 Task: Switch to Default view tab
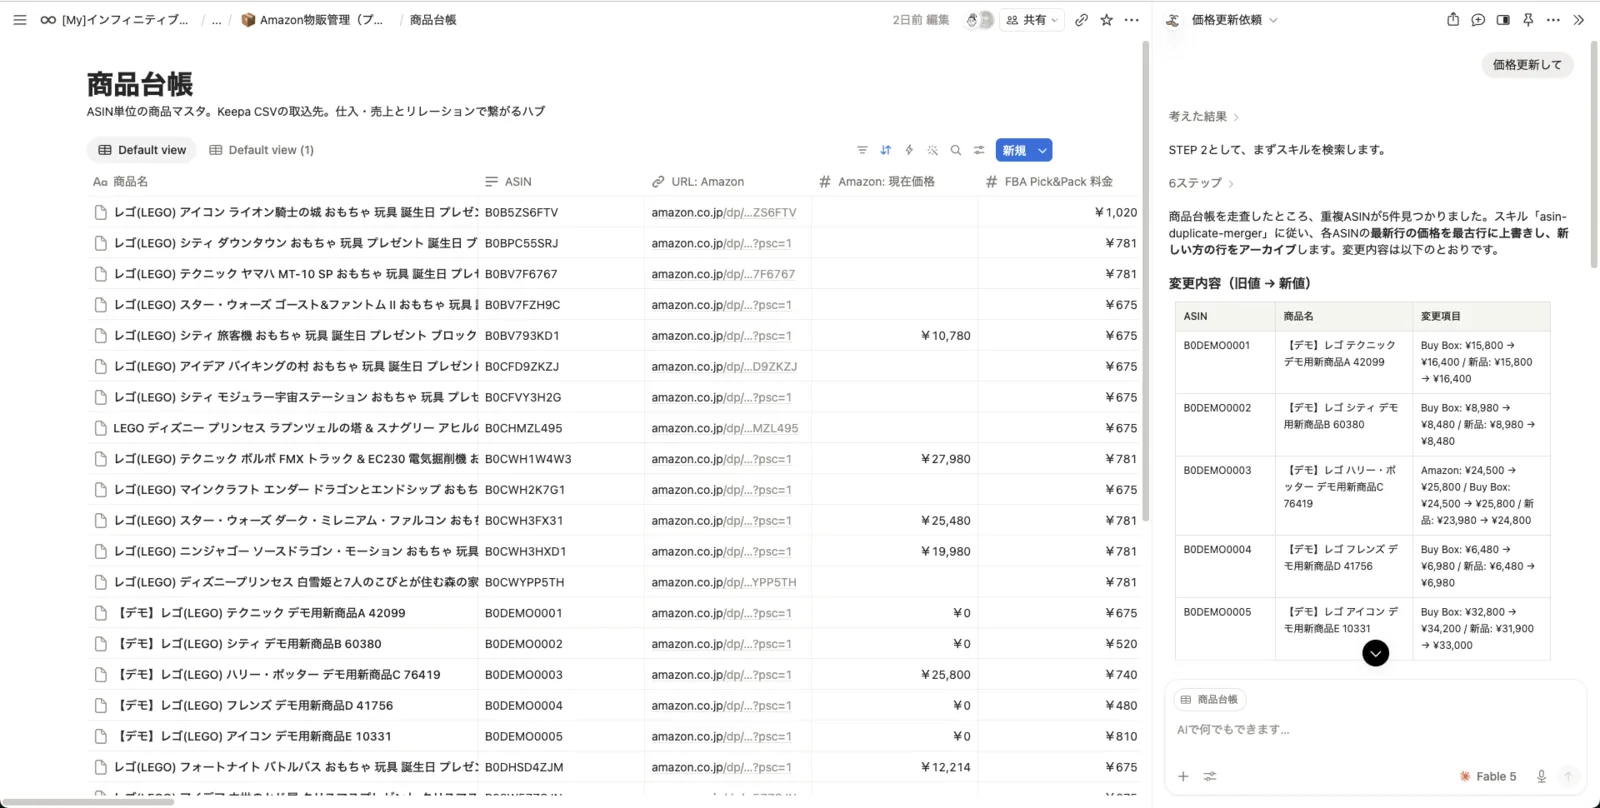[142, 150]
